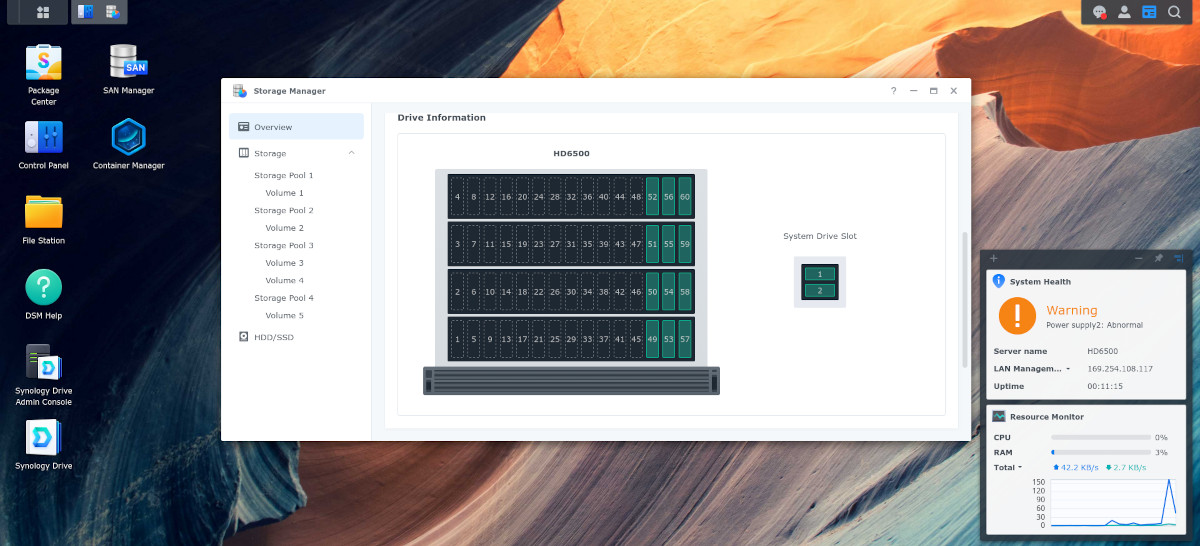
Task: Open the LAN Management dropdown arrow
Action: [x=1068, y=369]
